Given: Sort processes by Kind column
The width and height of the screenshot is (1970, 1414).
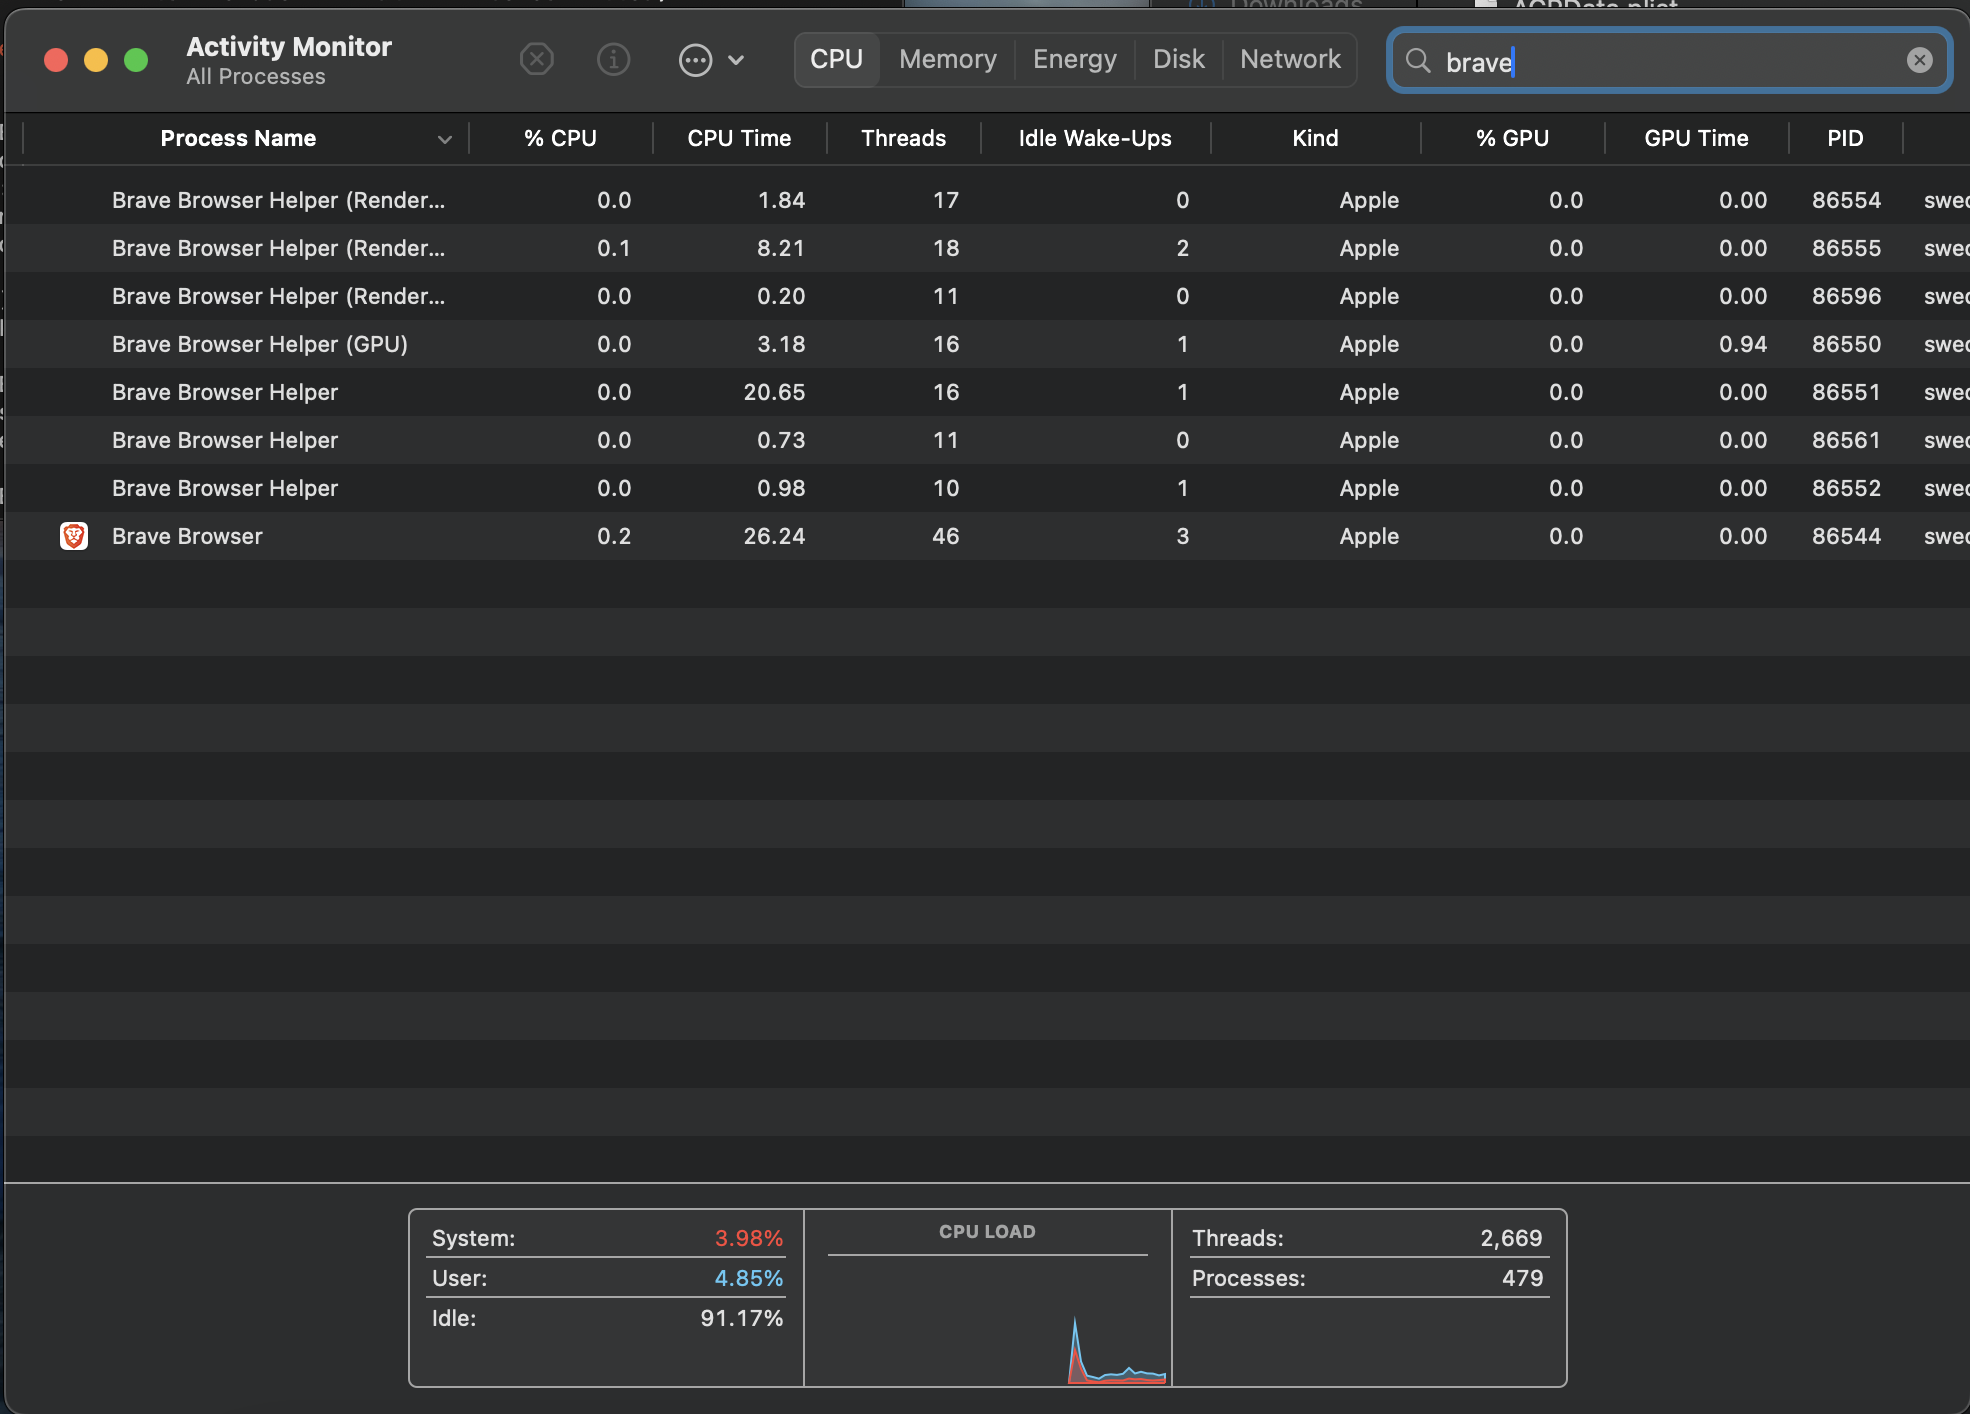Looking at the screenshot, I should [1314, 138].
